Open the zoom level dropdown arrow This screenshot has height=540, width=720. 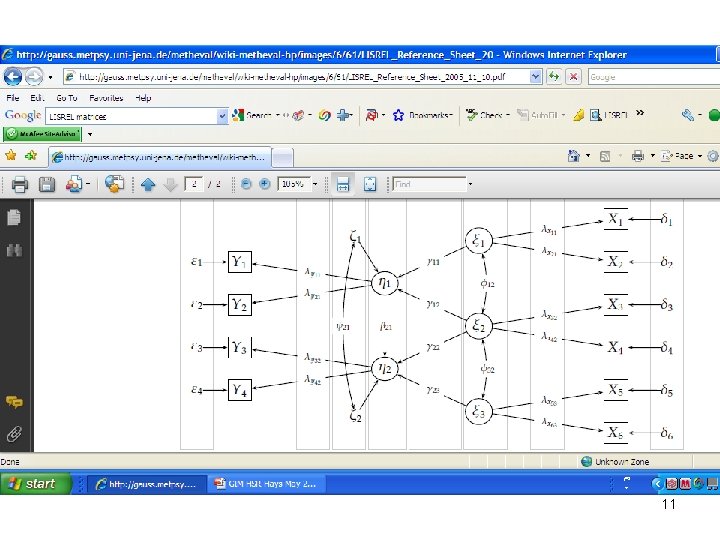tap(315, 185)
